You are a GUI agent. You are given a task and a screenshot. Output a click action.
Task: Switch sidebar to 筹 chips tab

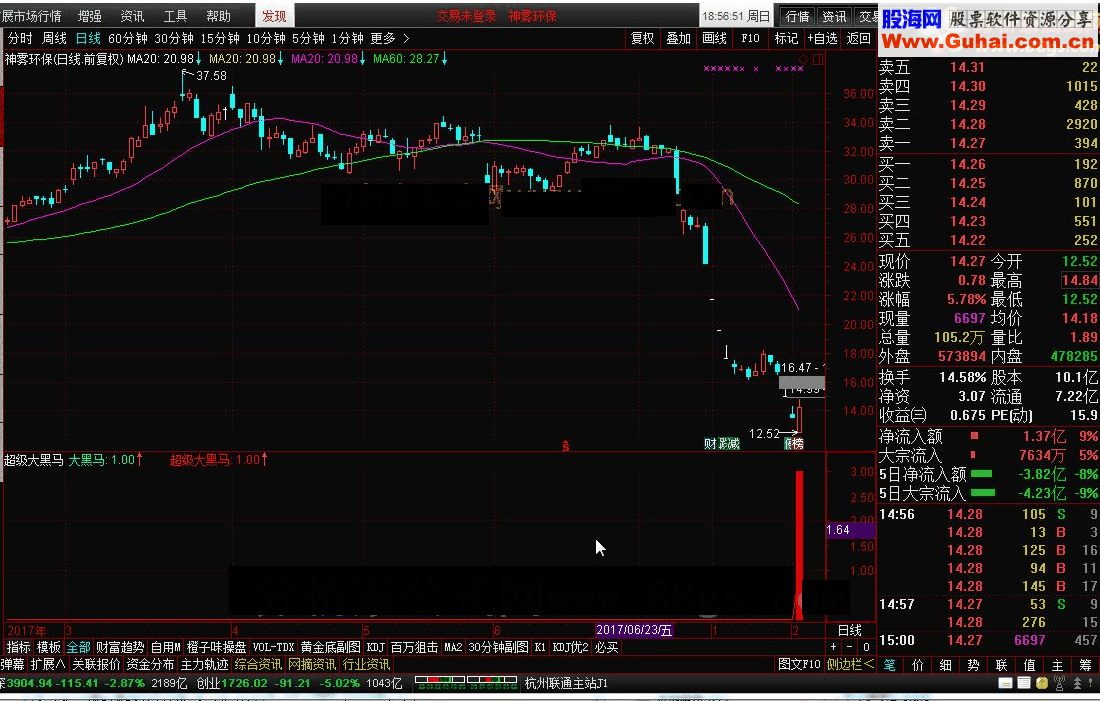tap(1086, 665)
